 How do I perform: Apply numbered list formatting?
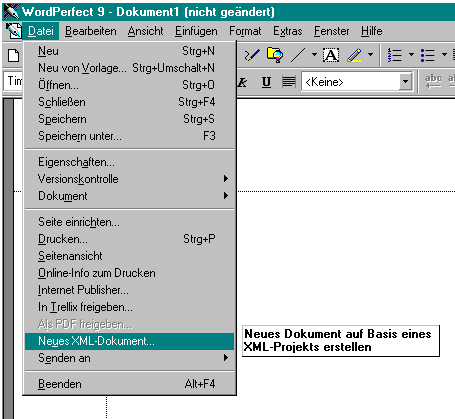tap(395, 55)
